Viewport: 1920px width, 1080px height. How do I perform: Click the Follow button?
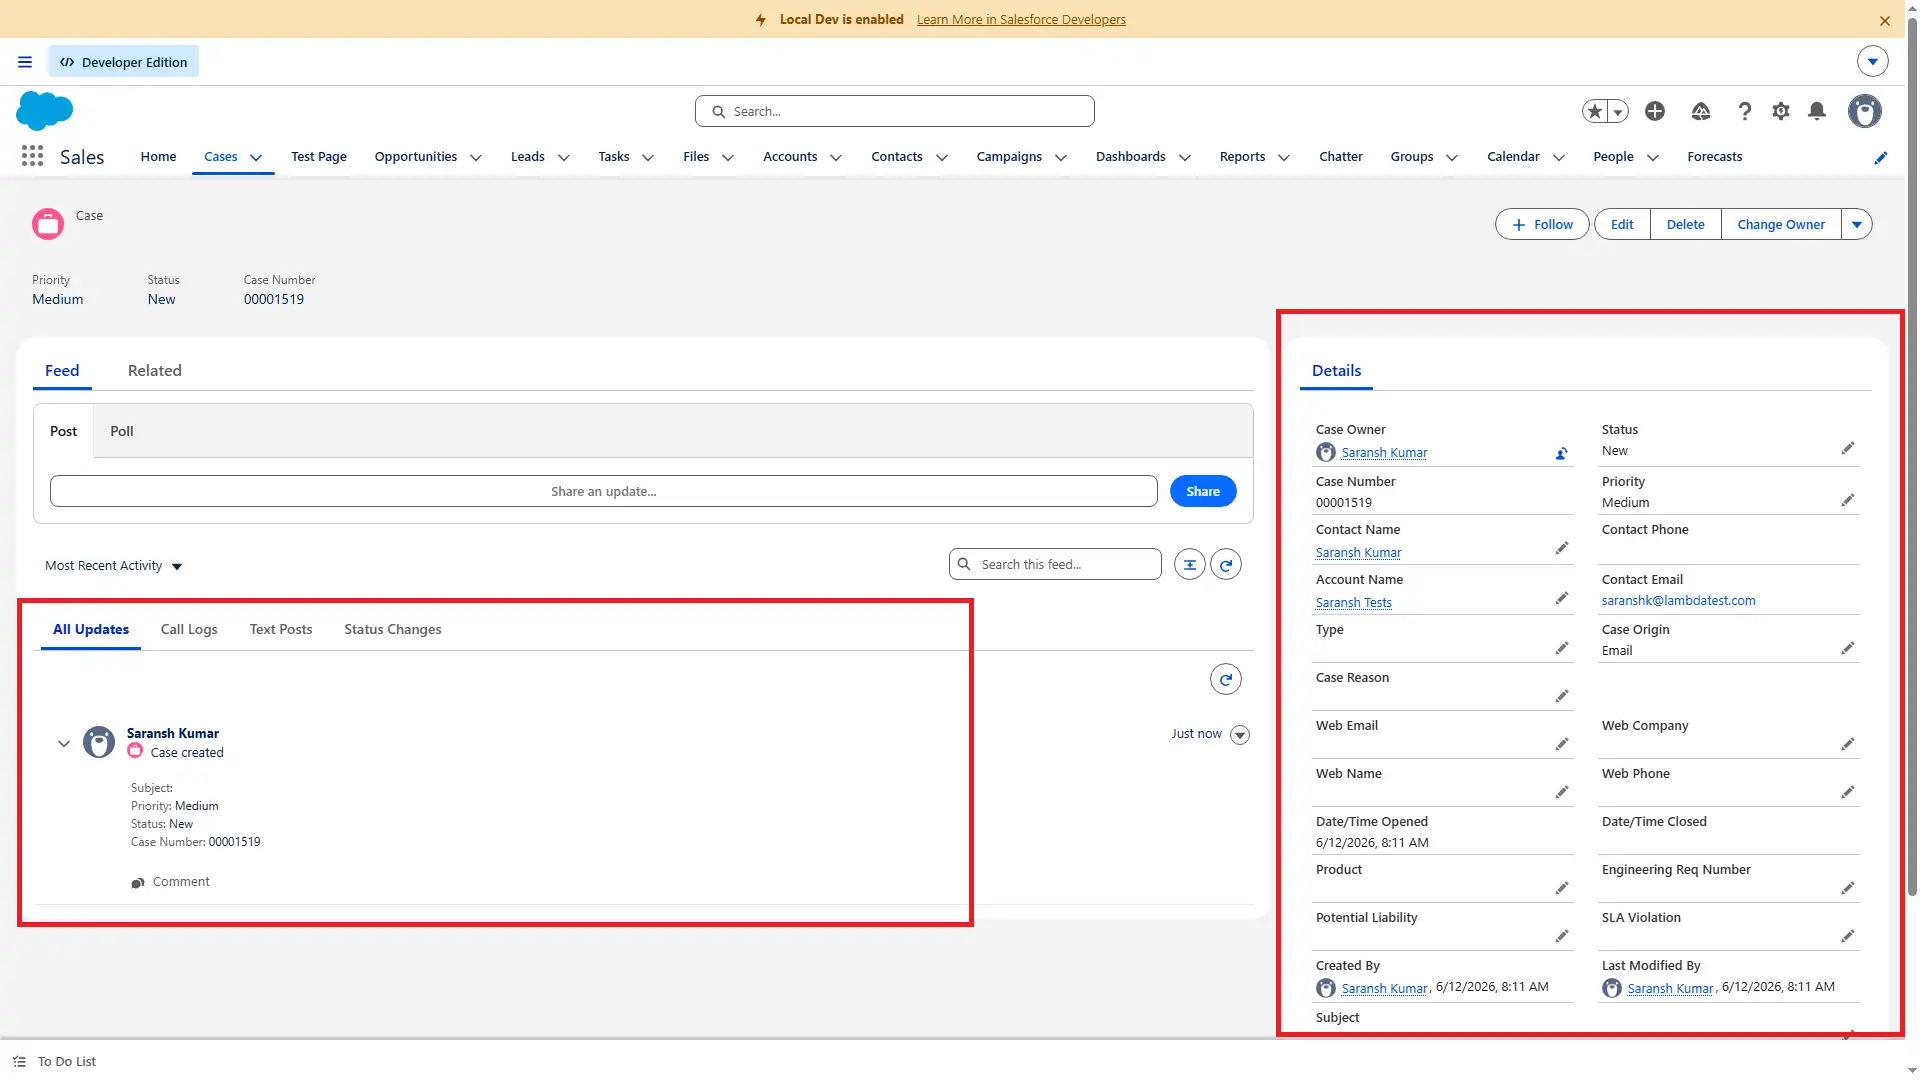pos(1542,225)
